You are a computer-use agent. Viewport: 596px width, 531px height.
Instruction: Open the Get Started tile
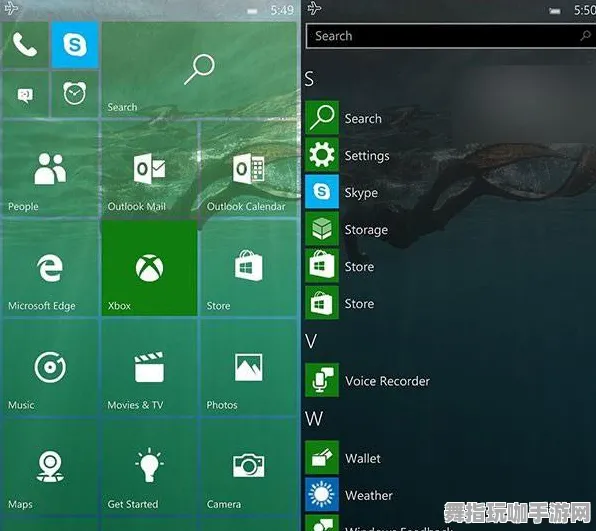(x=149, y=467)
